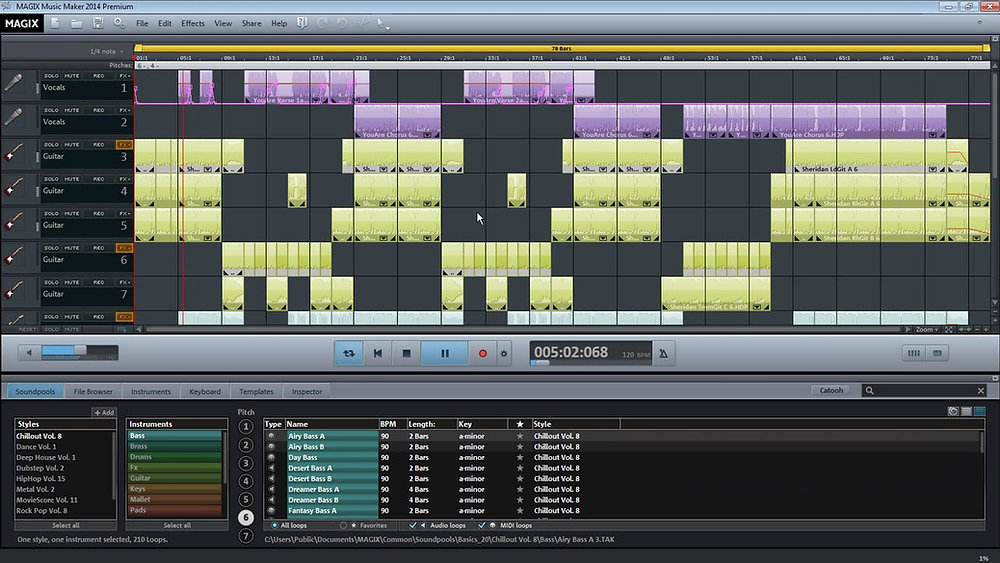Open the 1/4 note grid dropdown
This screenshot has width=1000, height=563.
[106, 51]
